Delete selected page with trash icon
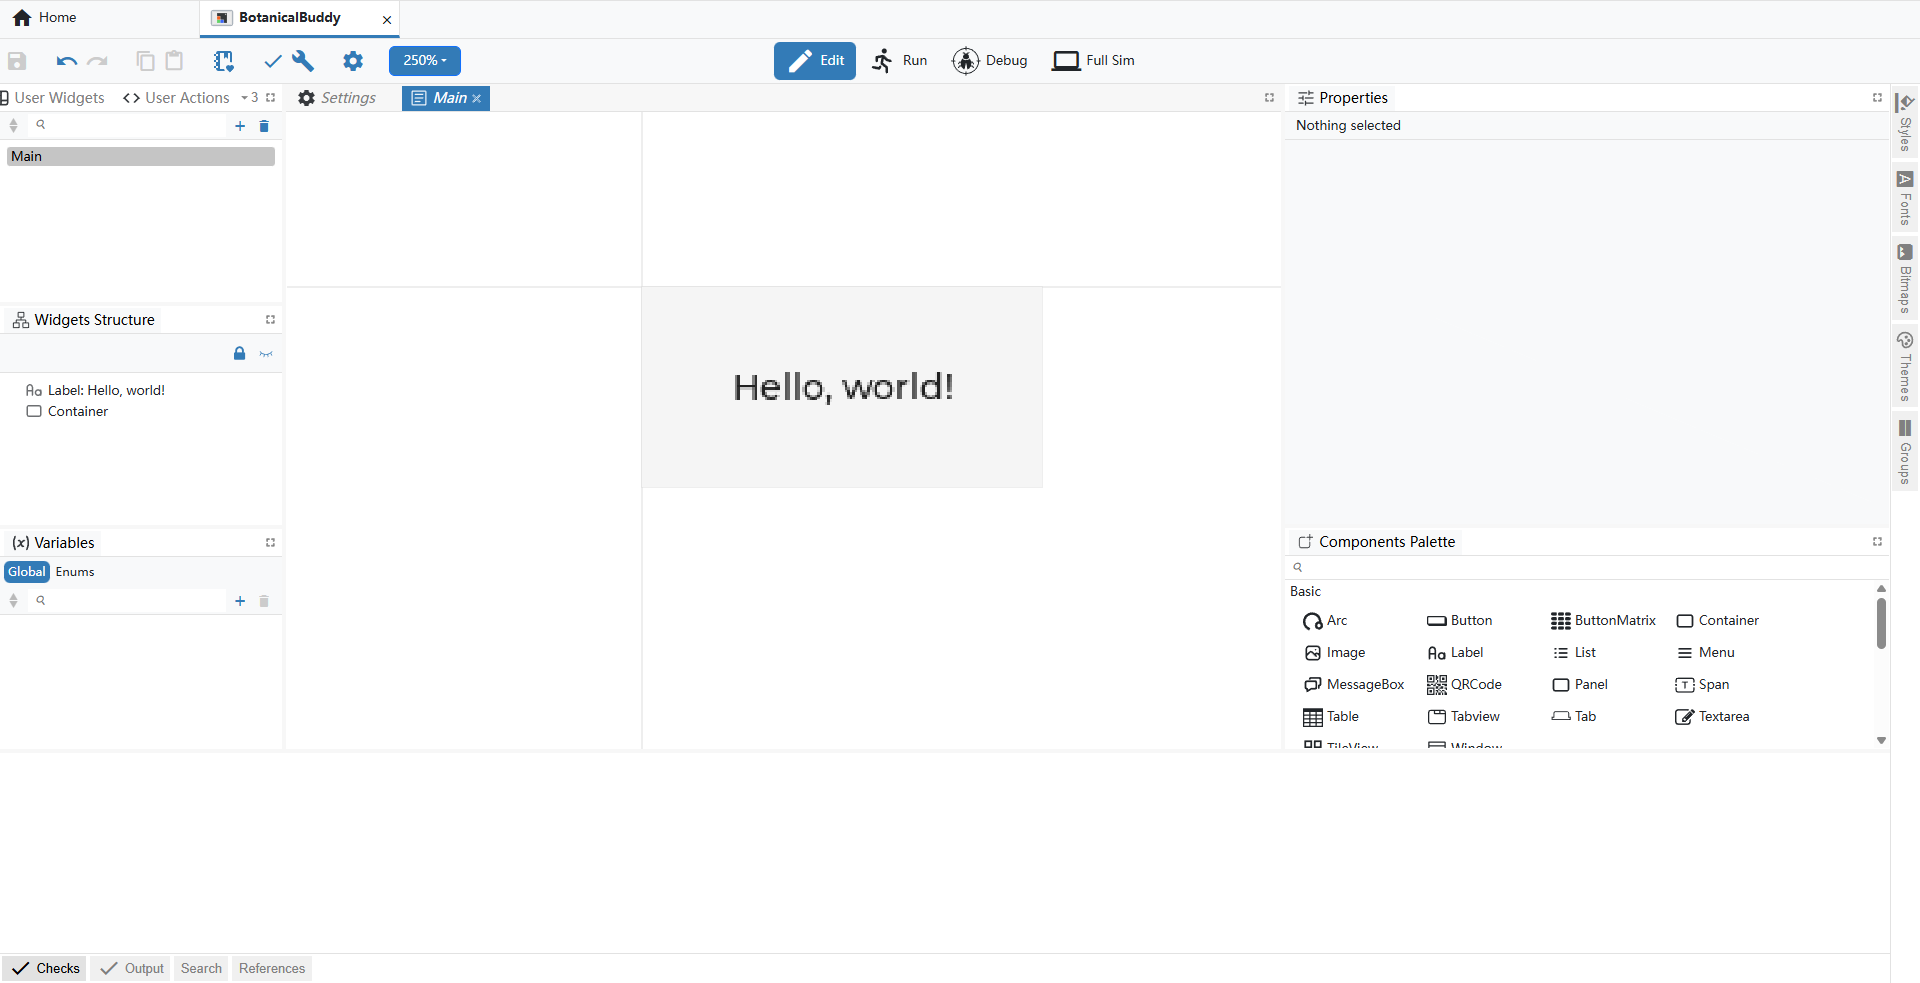Image resolution: width=1920 pixels, height=983 pixels. tap(264, 126)
